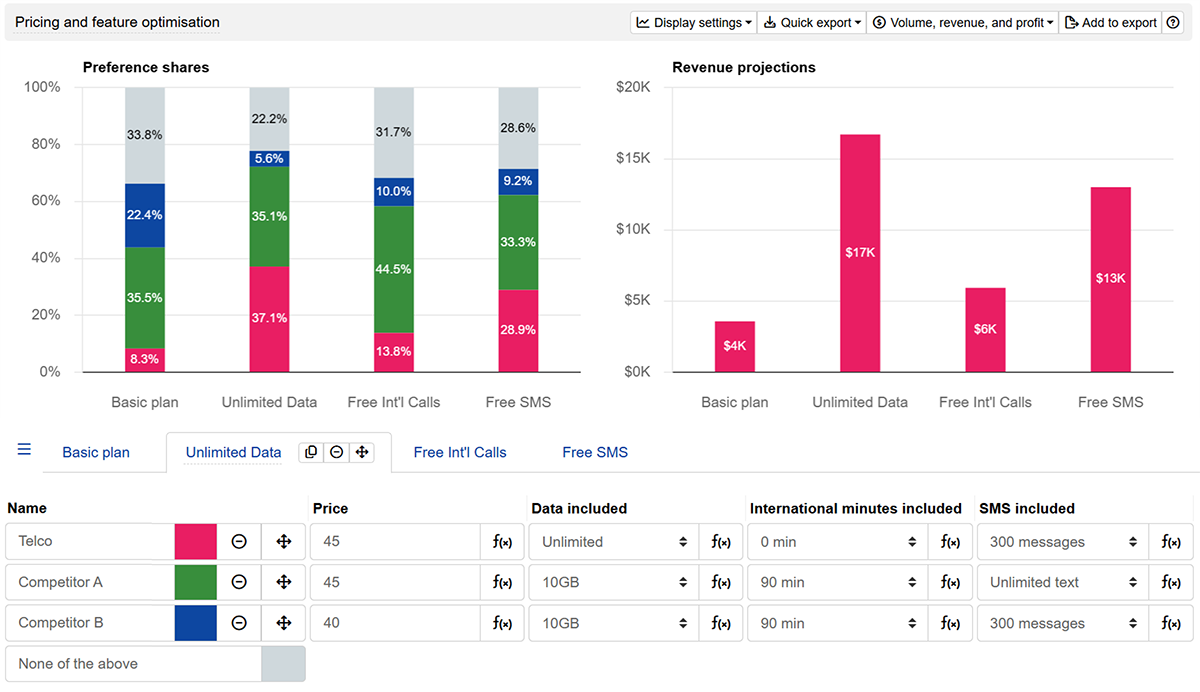The width and height of the screenshot is (1200, 692).
Task: Open Competitor B international minutes dropdown
Action: (x=838, y=623)
